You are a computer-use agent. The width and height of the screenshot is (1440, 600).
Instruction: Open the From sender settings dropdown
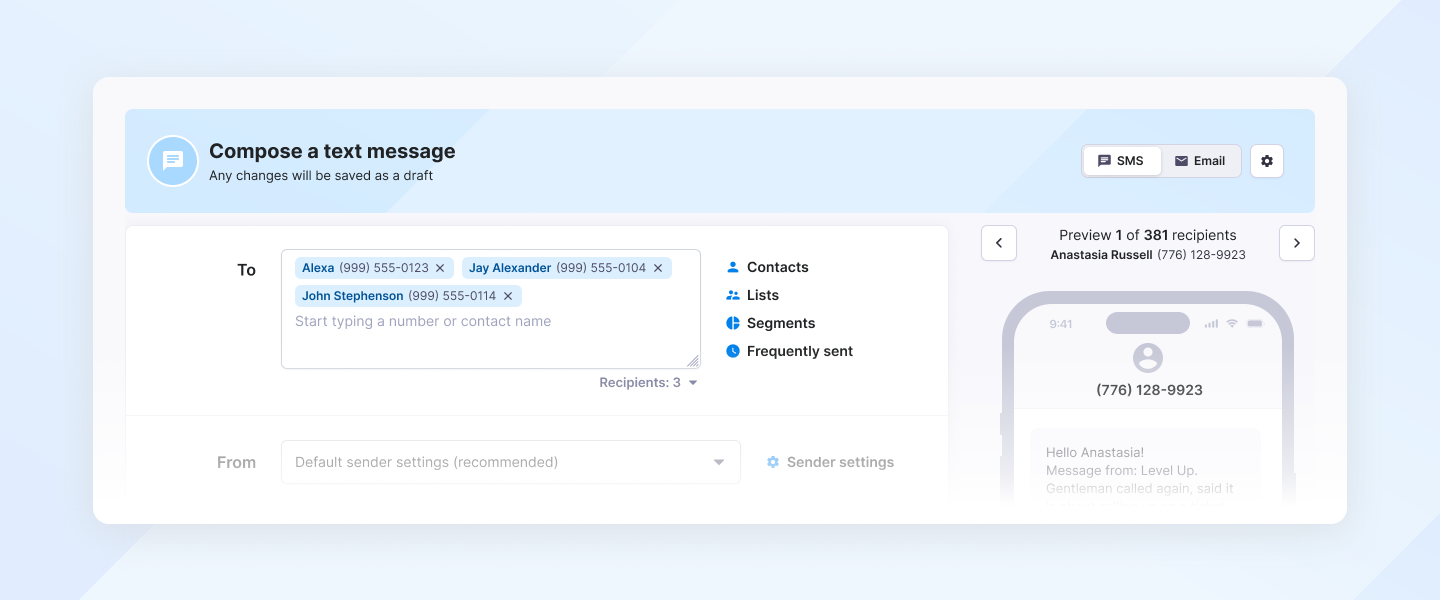tap(510, 462)
